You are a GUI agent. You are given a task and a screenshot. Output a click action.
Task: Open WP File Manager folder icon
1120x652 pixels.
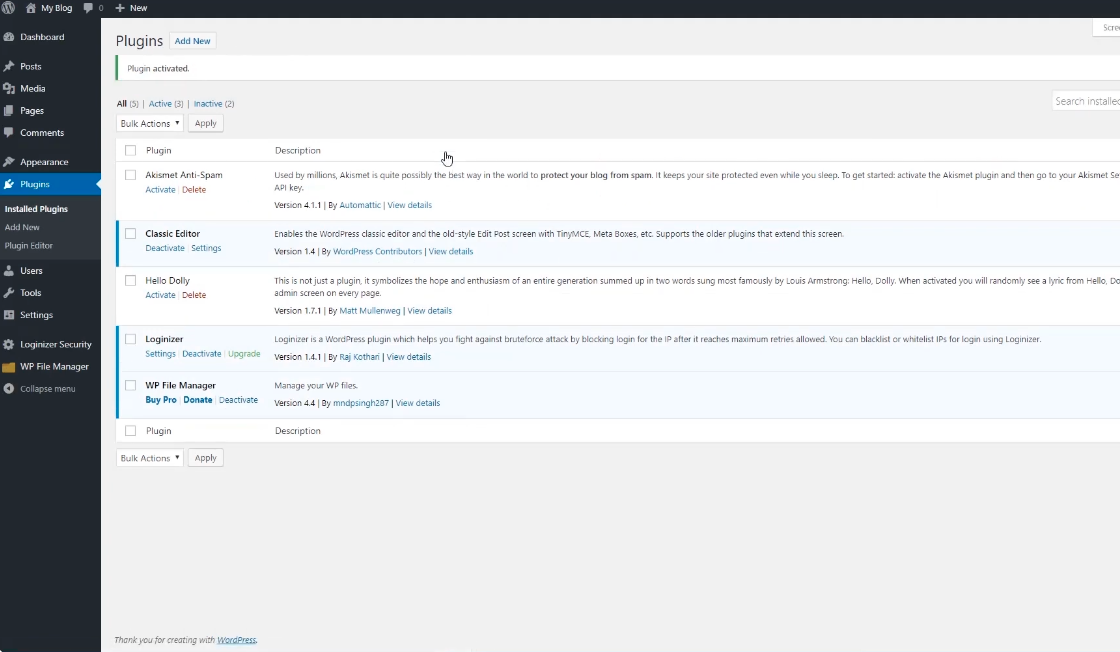pyautogui.click(x=9, y=367)
